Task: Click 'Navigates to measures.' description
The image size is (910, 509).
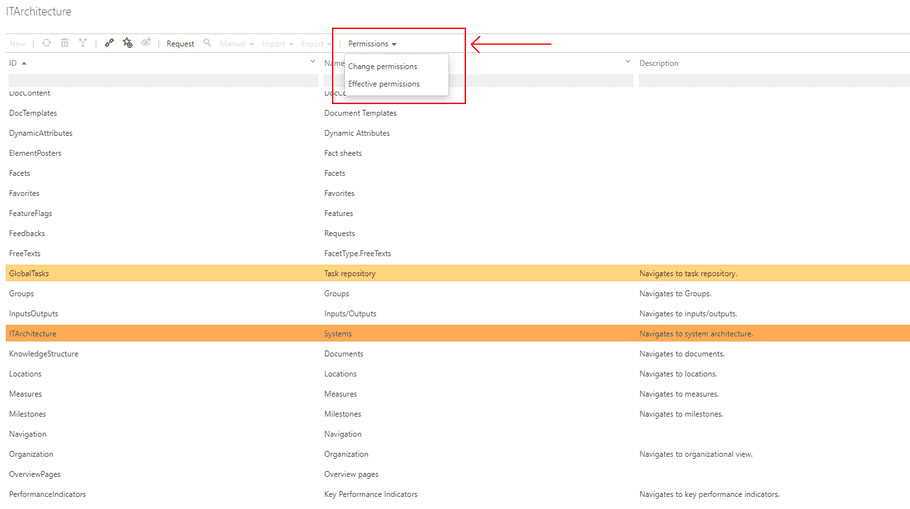Action: (x=679, y=394)
